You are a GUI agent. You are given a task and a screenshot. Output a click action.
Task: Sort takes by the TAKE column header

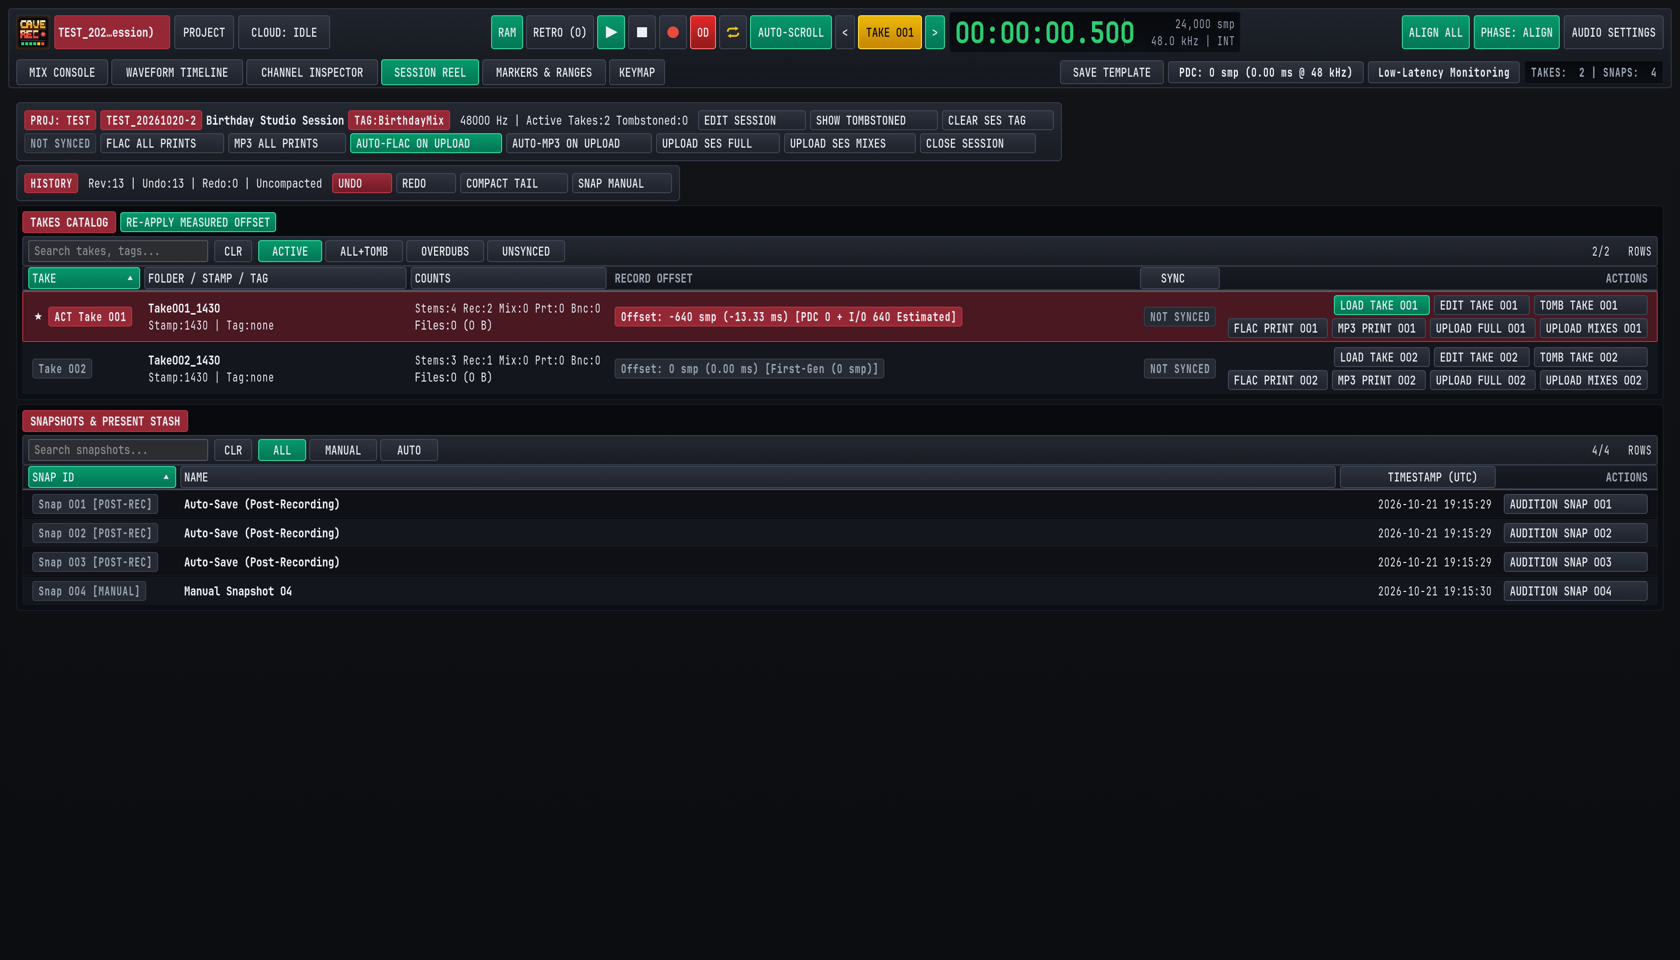(84, 278)
